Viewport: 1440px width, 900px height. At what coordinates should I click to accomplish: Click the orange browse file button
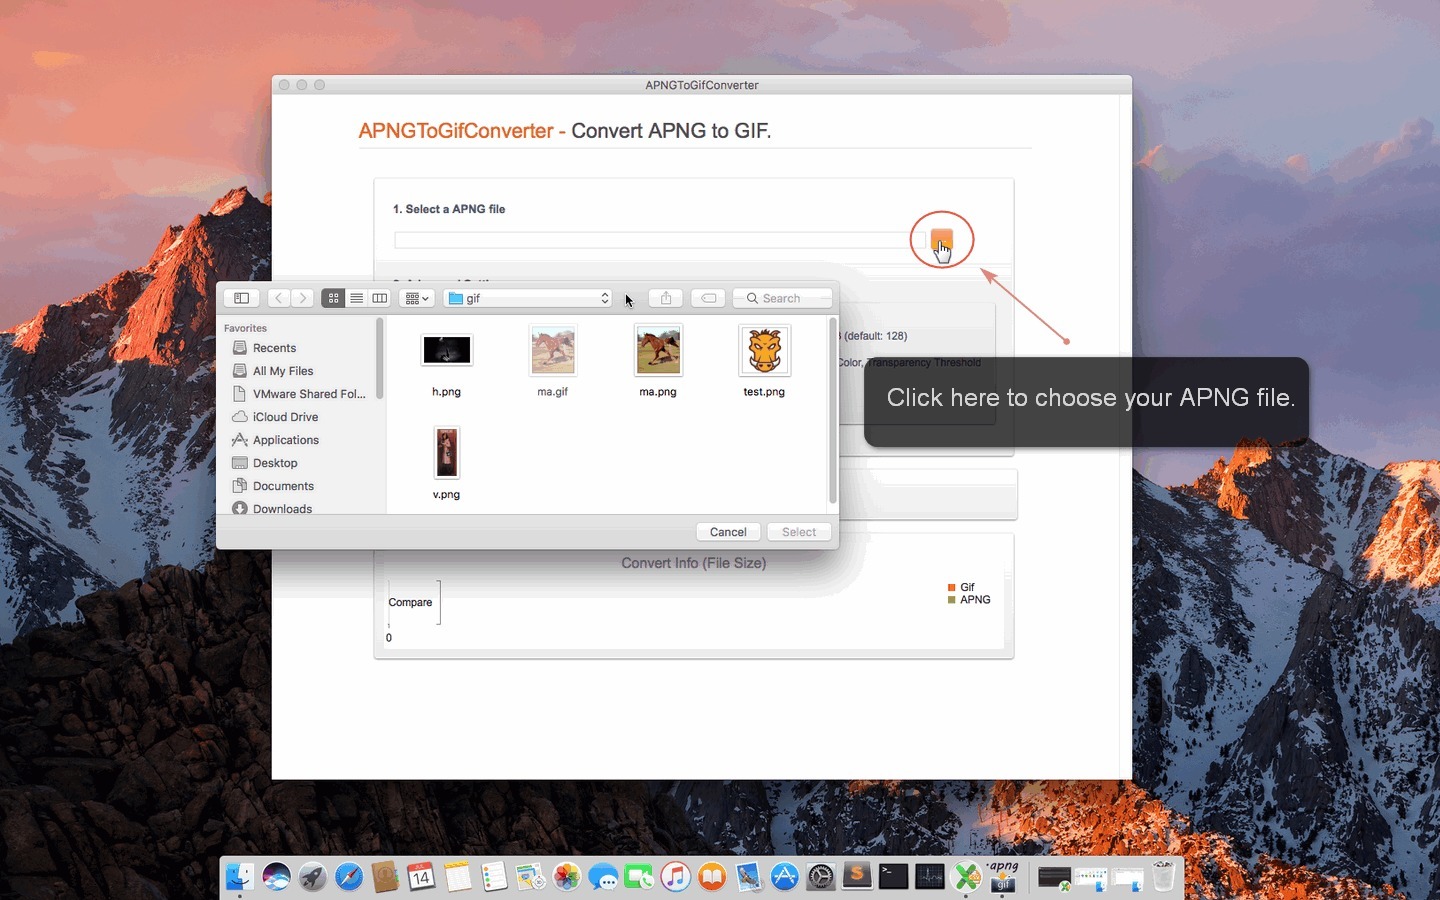click(x=942, y=240)
